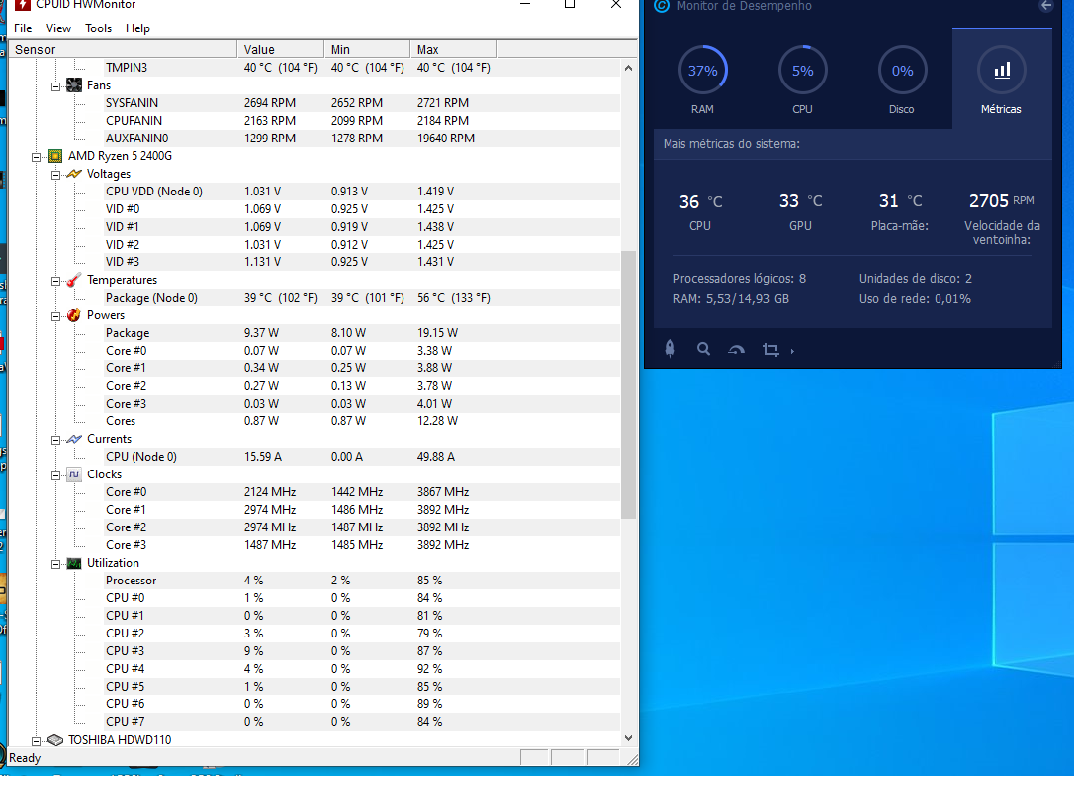Collapse the Utilization tree node
This screenshot has height=790, width=1078.
click(55, 564)
